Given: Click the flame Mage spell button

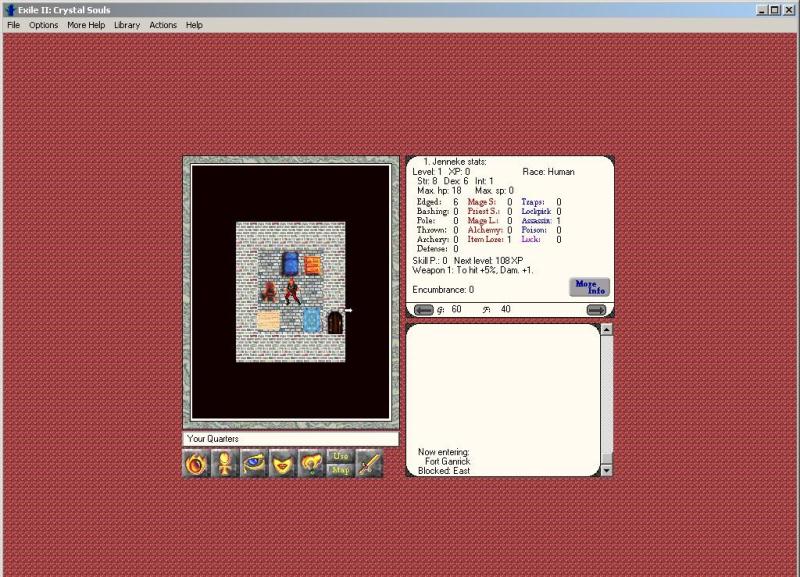Looking at the screenshot, I should 197,464.
